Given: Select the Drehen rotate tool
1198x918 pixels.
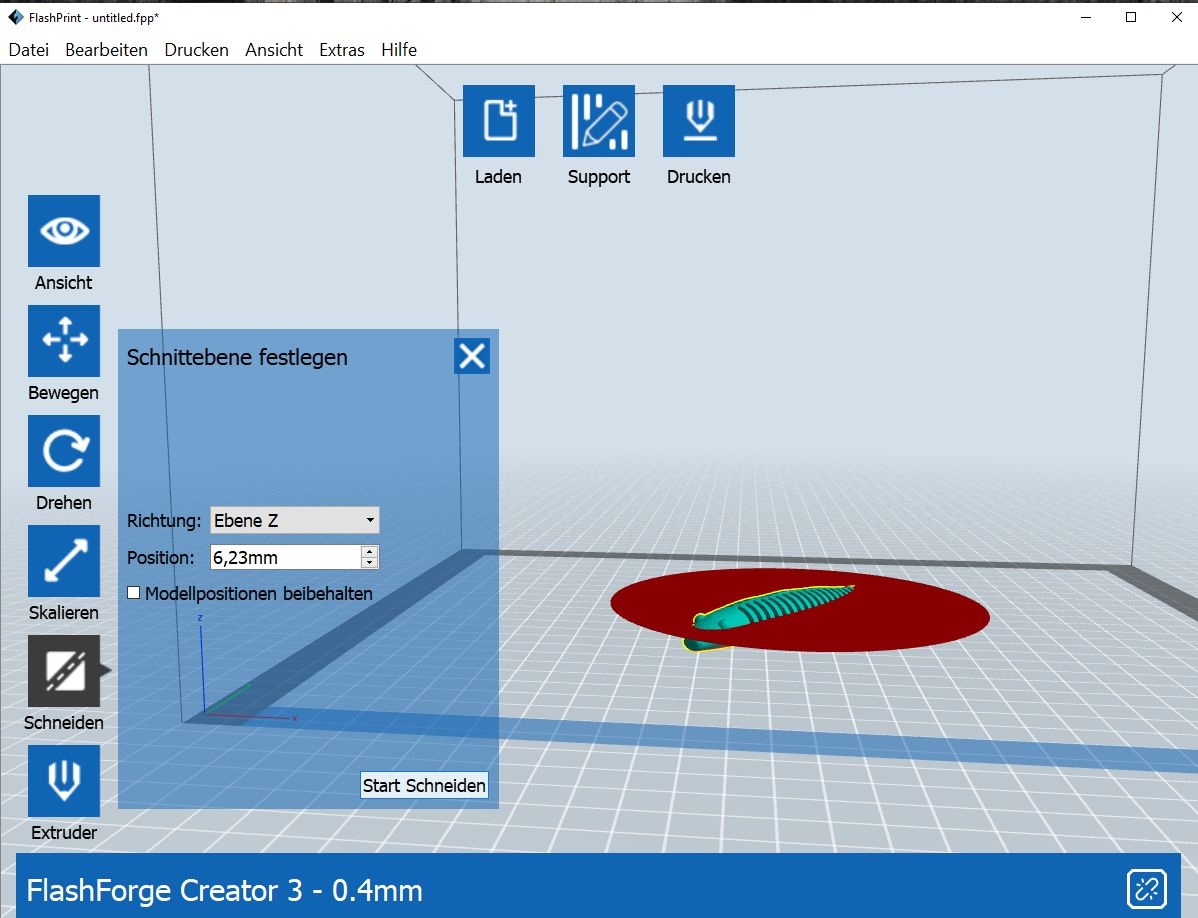Looking at the screenshot, I should point(64,451).
